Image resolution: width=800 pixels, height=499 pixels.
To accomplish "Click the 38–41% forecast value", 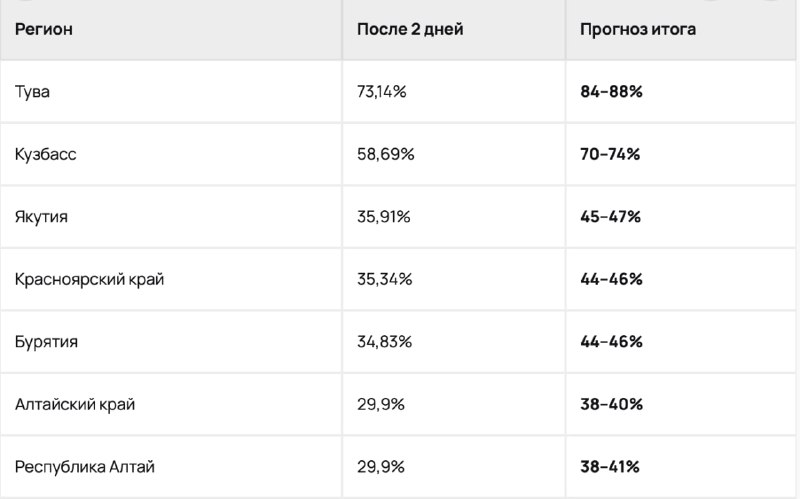I will pos(610,466).
